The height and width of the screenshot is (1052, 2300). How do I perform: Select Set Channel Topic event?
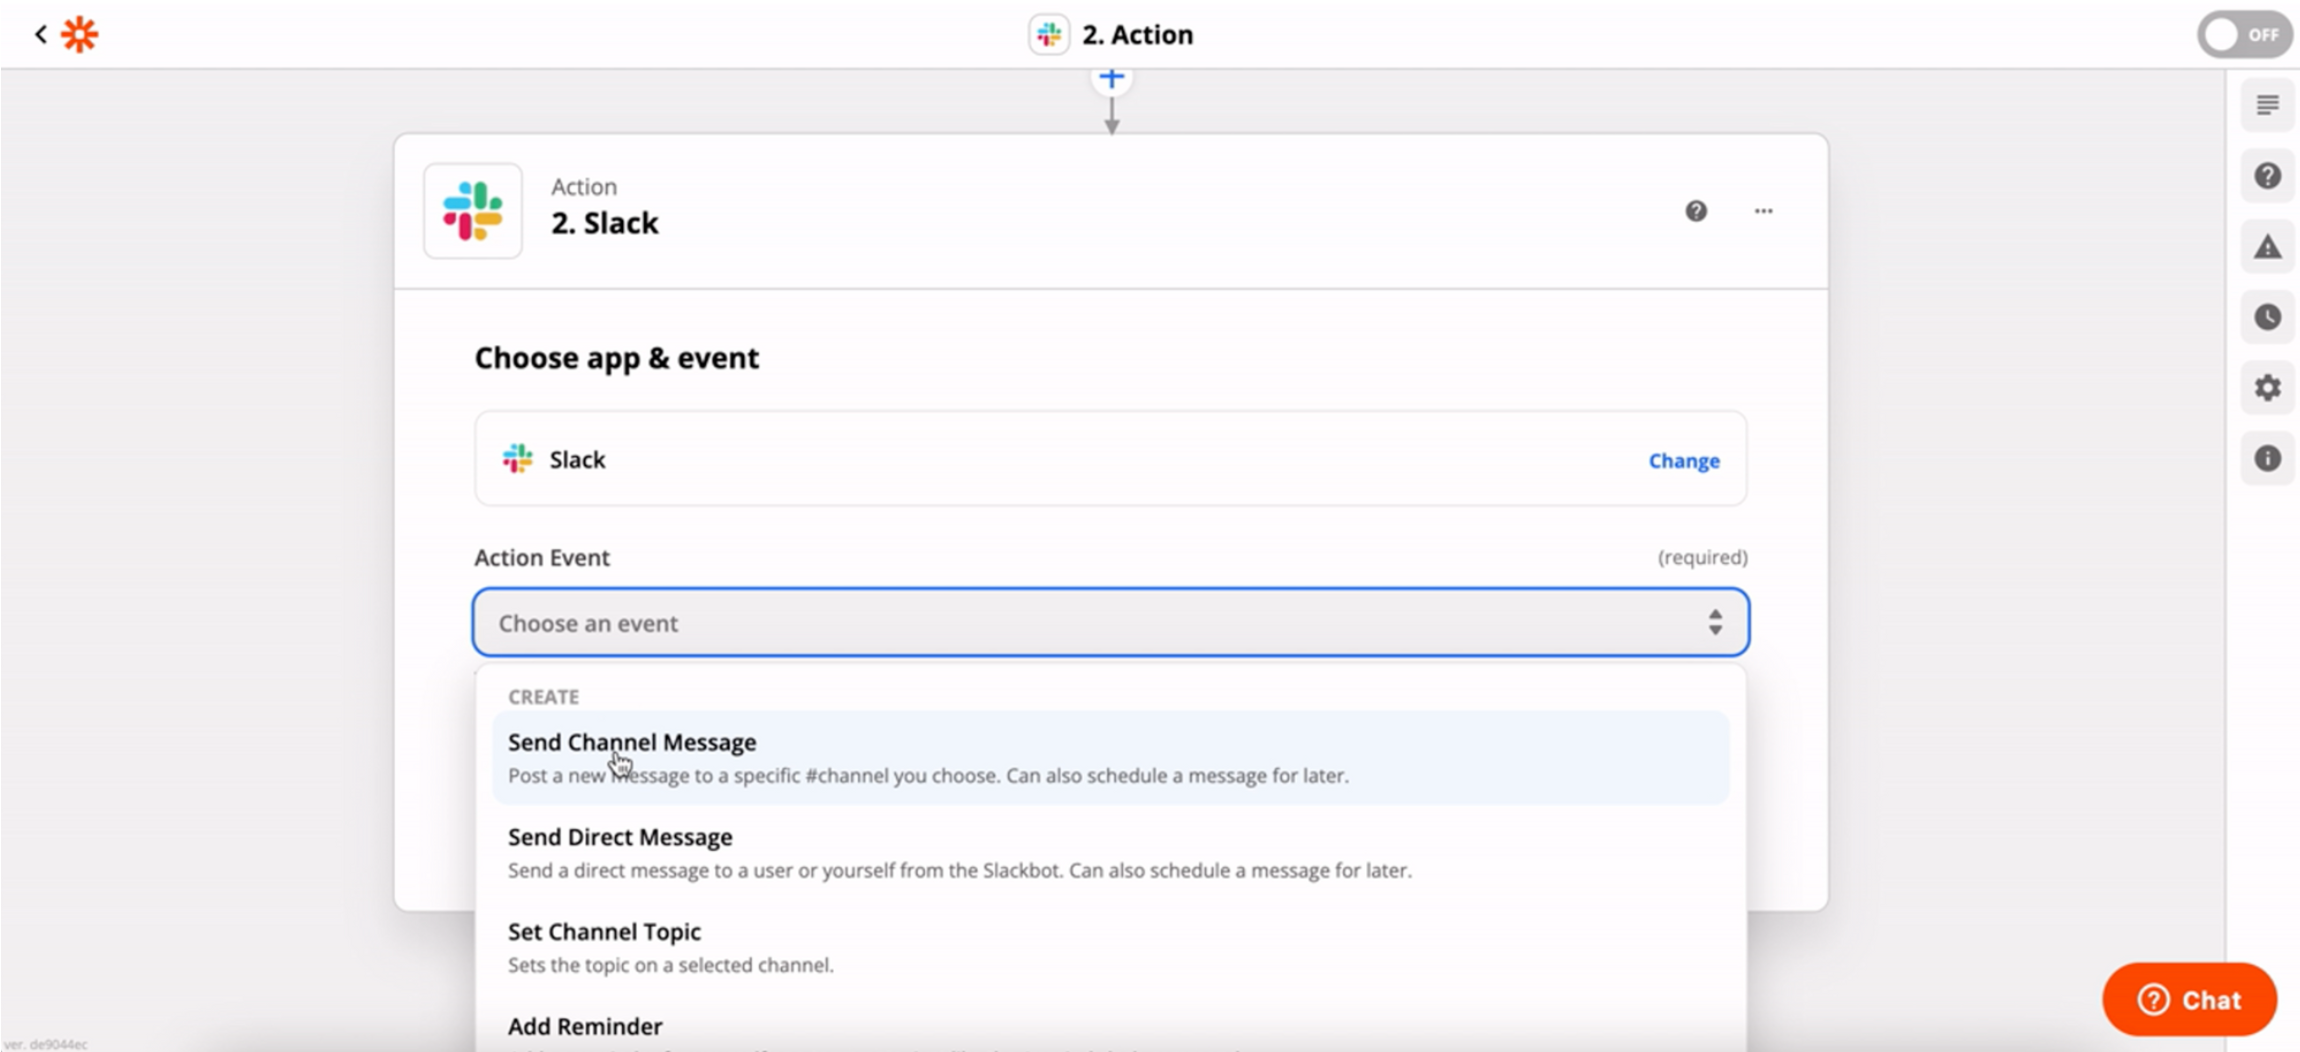tap(1110, 948)
